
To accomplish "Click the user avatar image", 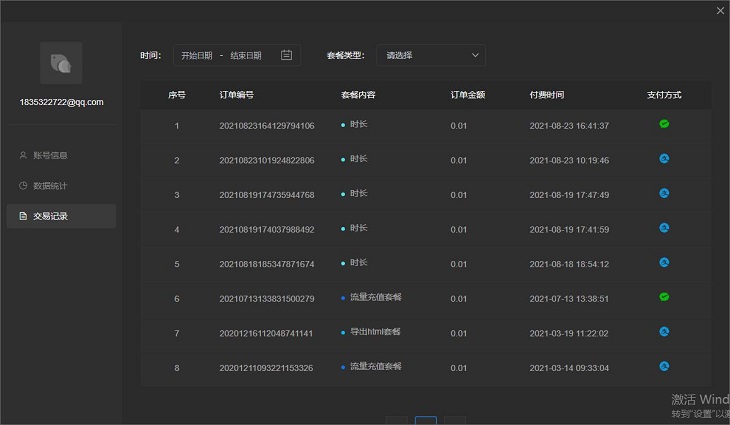I will point(61,63).
